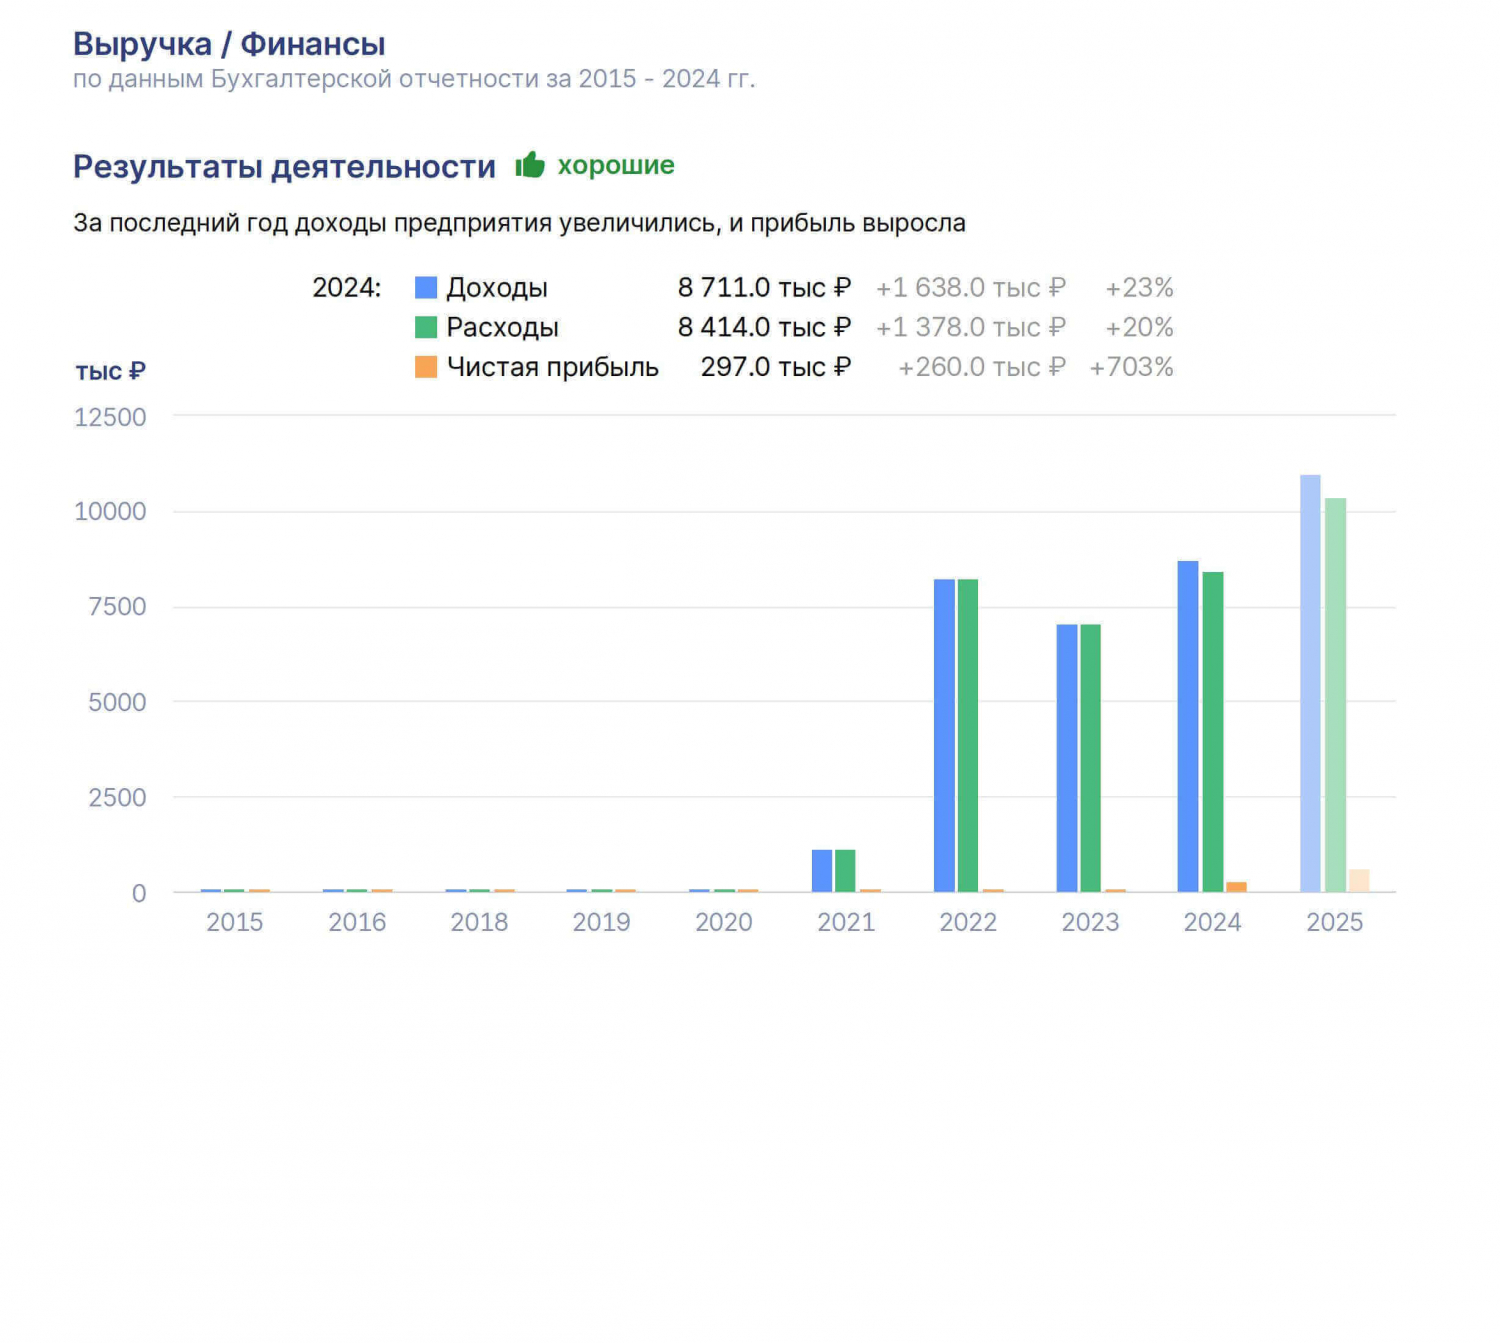The image size is (1500, 1343).
Task: Click the +1 638.0 тыс ₽ change value
Action: coord(971,288)
